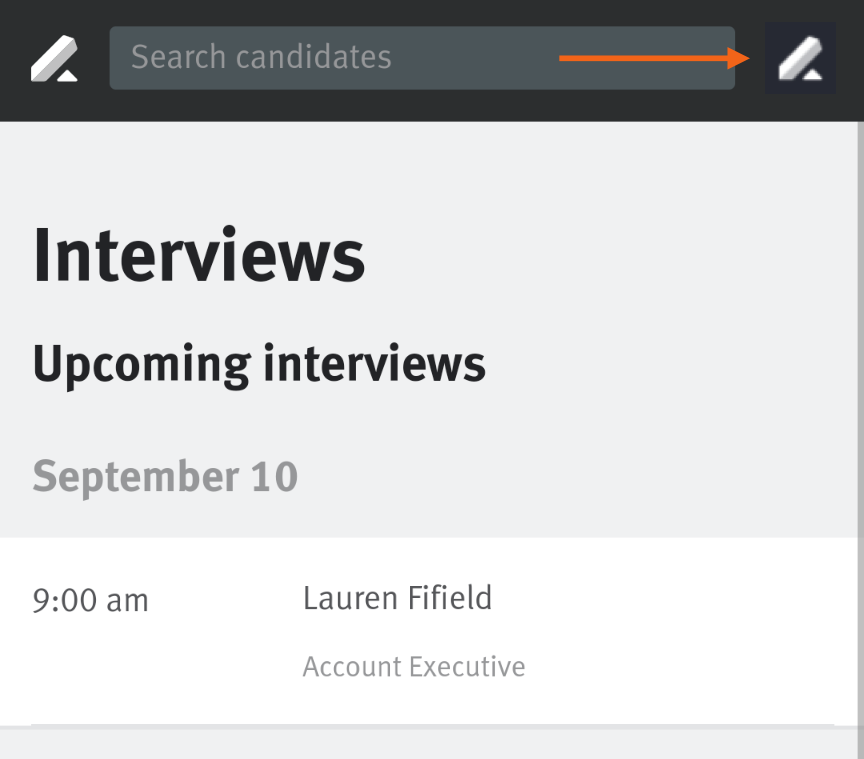Click the placeholder text 'Search candidates'
The width and height of the screenshot is (864, 759).
coord(261,57)
